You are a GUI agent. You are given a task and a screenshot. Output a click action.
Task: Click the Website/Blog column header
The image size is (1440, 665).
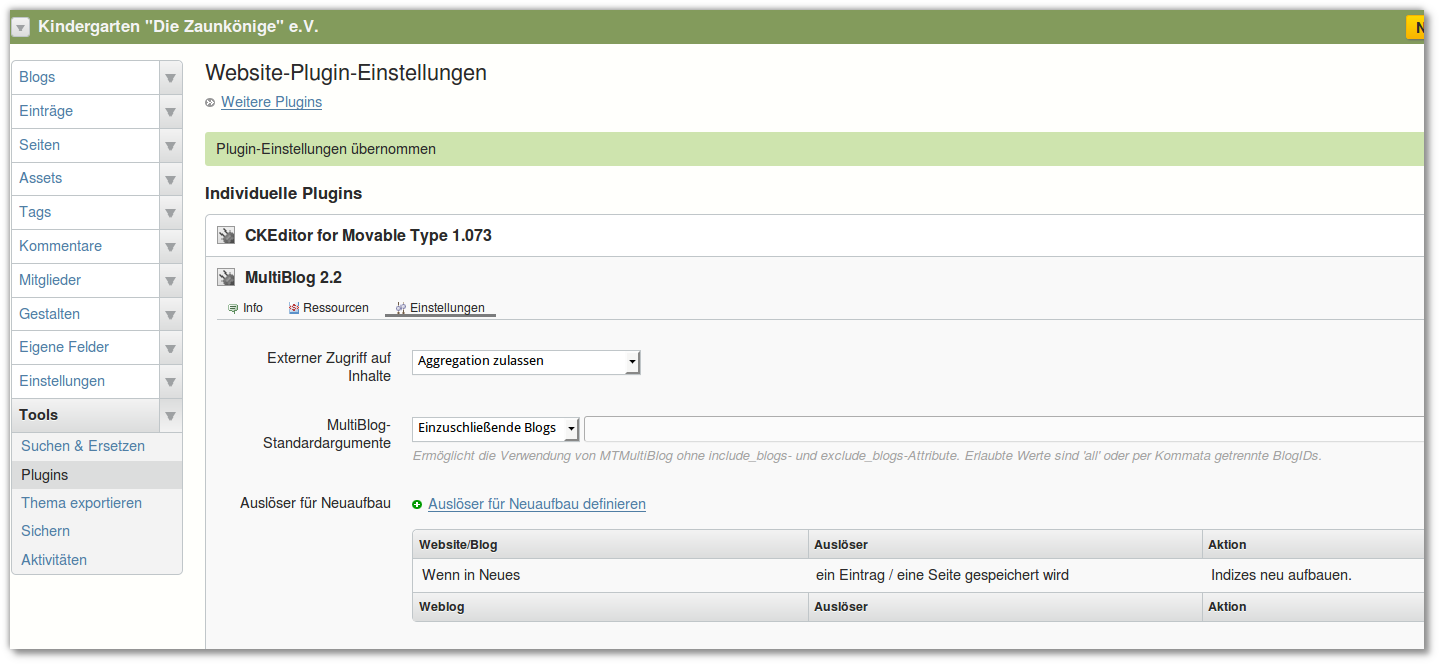click(610, 544)
